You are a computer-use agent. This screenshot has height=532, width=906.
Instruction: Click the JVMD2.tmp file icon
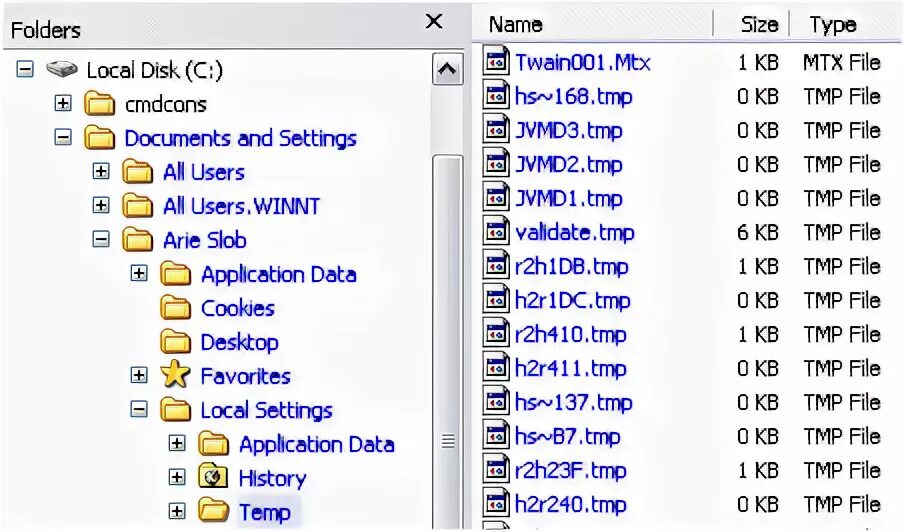click(x=496, y=163)
